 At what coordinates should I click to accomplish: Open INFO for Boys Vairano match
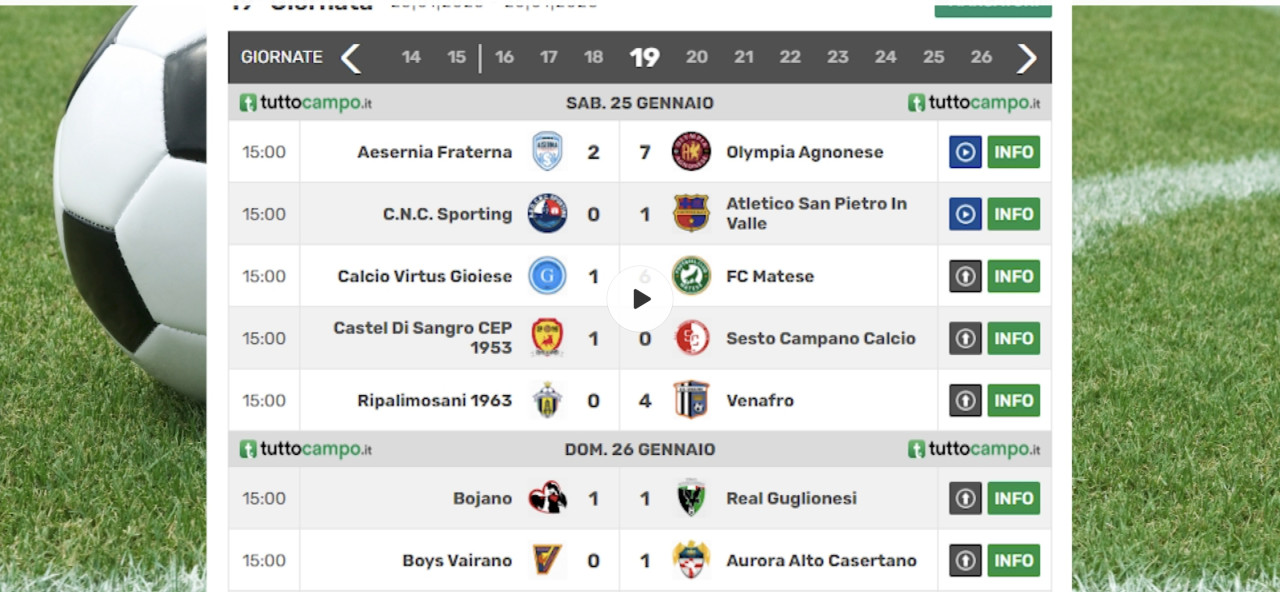[1014, 560]
